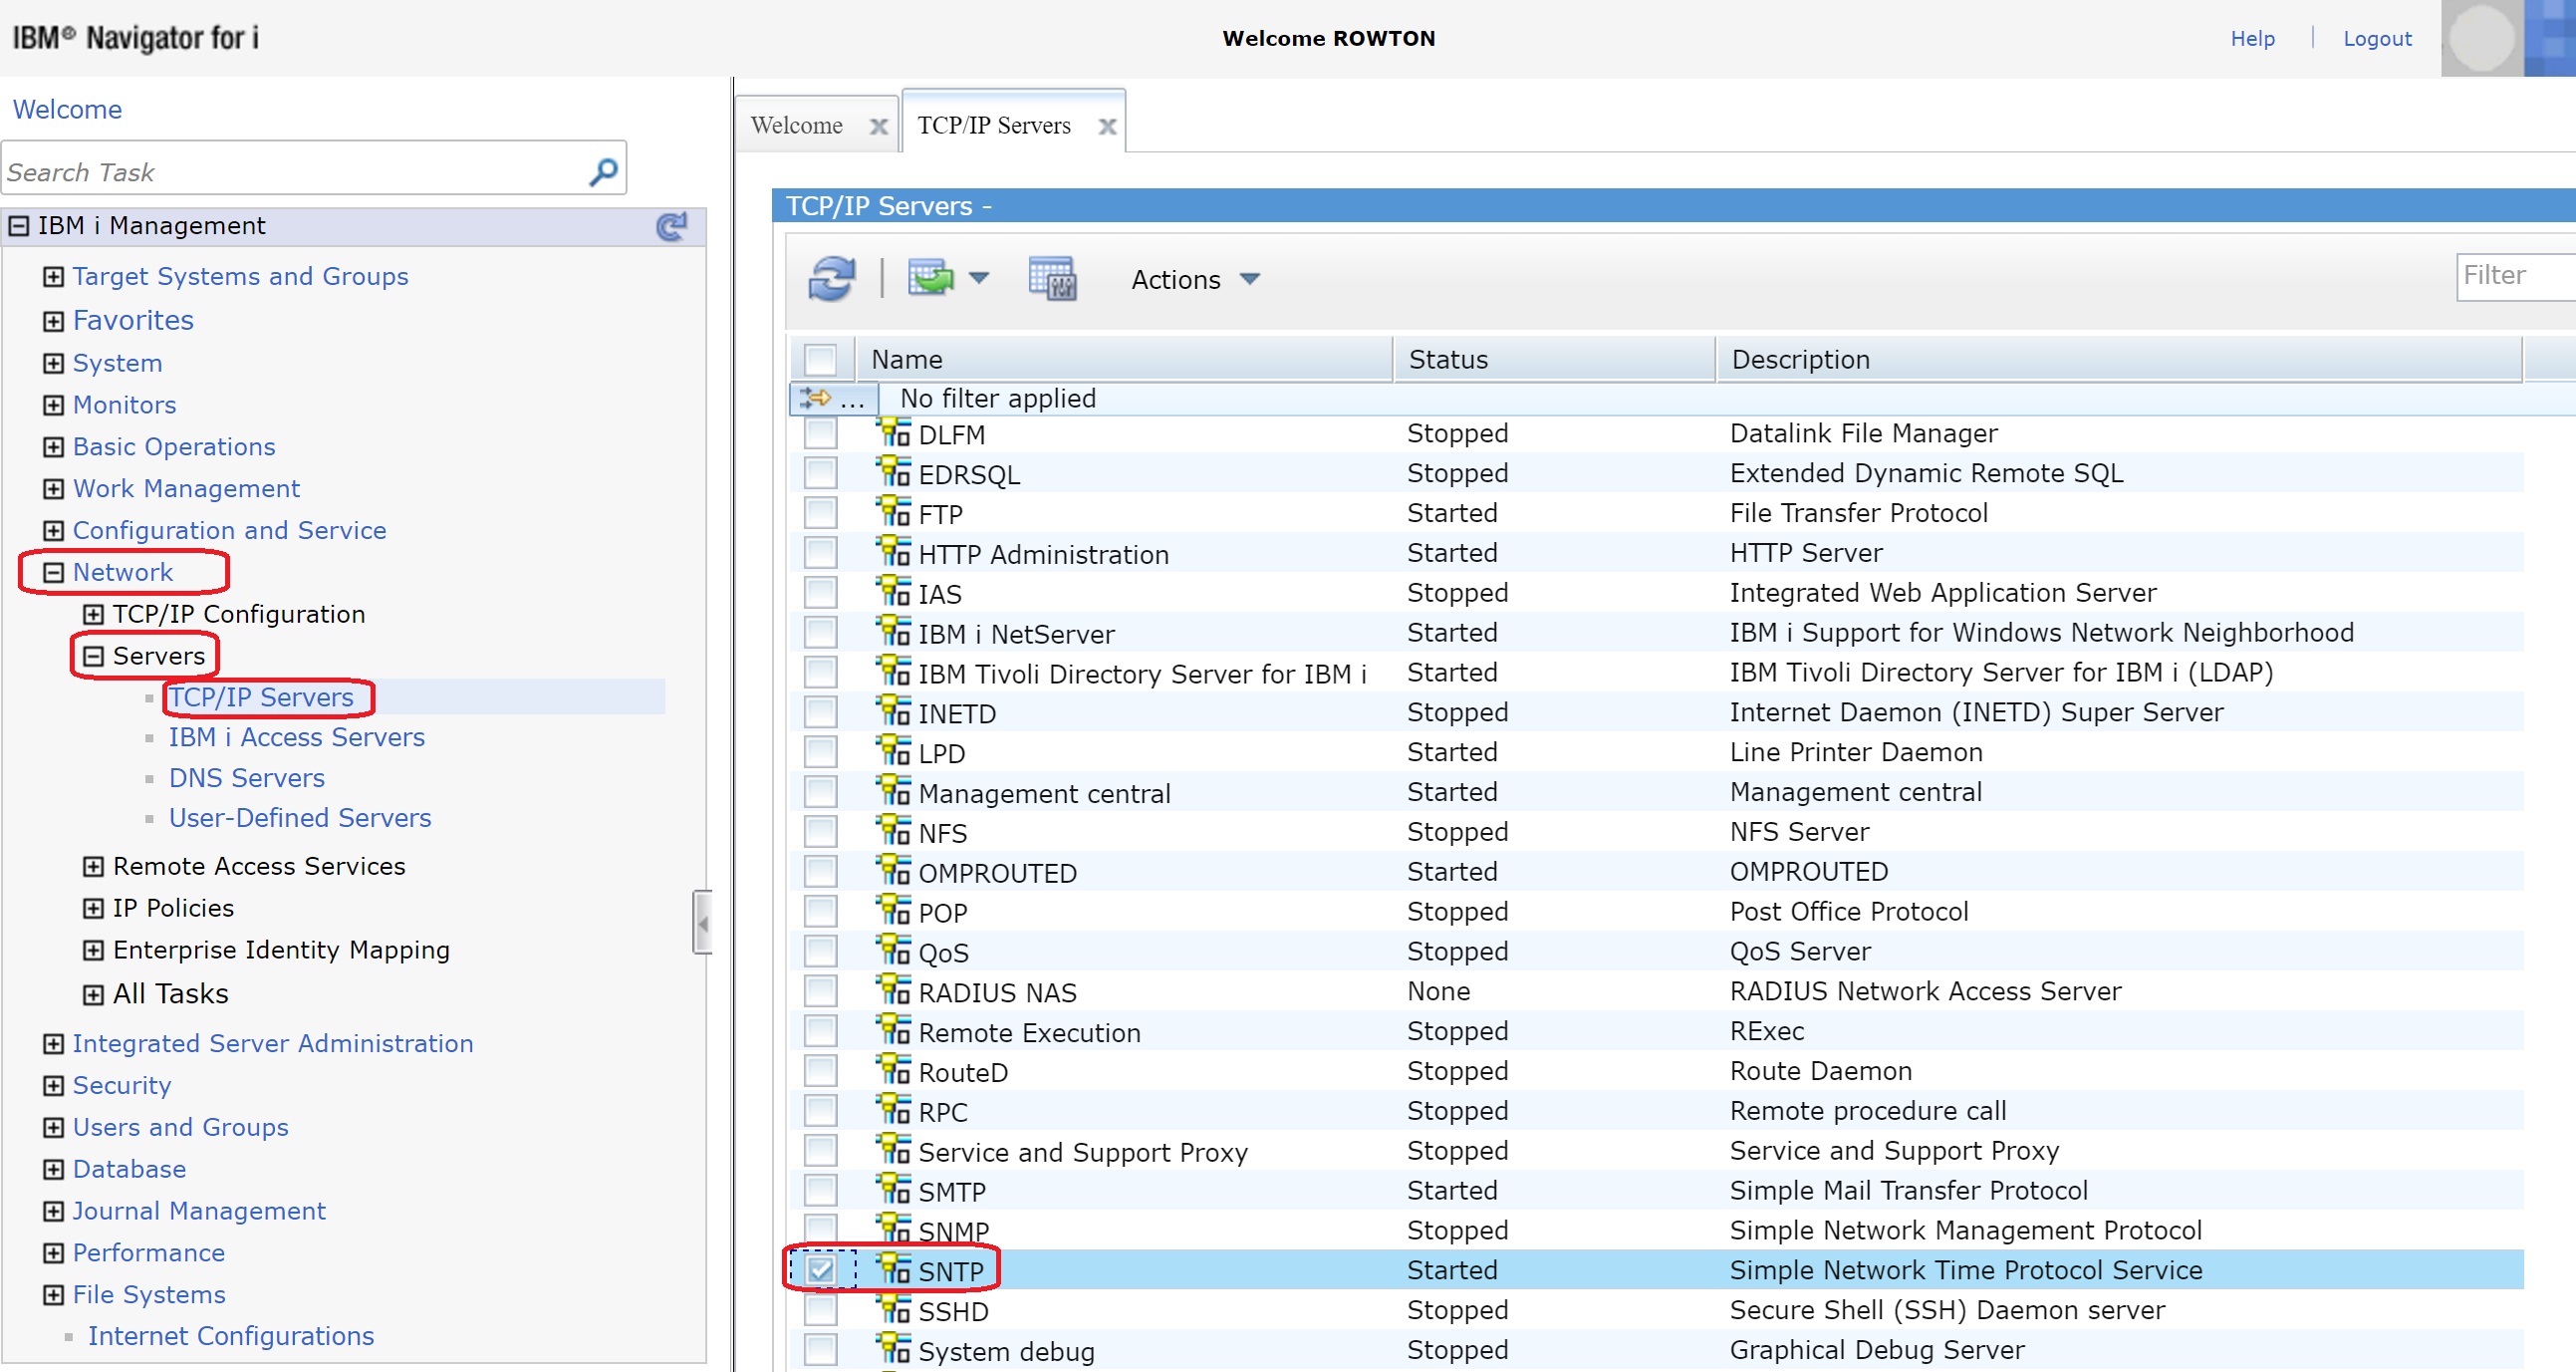This screenshot has width=2576, height=1372.
Task: Open IBM i Access Servers link
Action: tap(296, 737)
